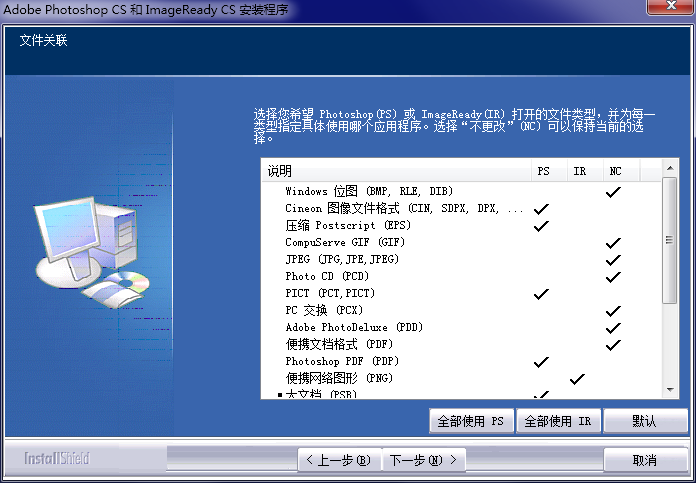Select the JPEG (JPG, JPE, JPEG) row text
This screenshot has height=483, width=696.
tap(342, 259)
